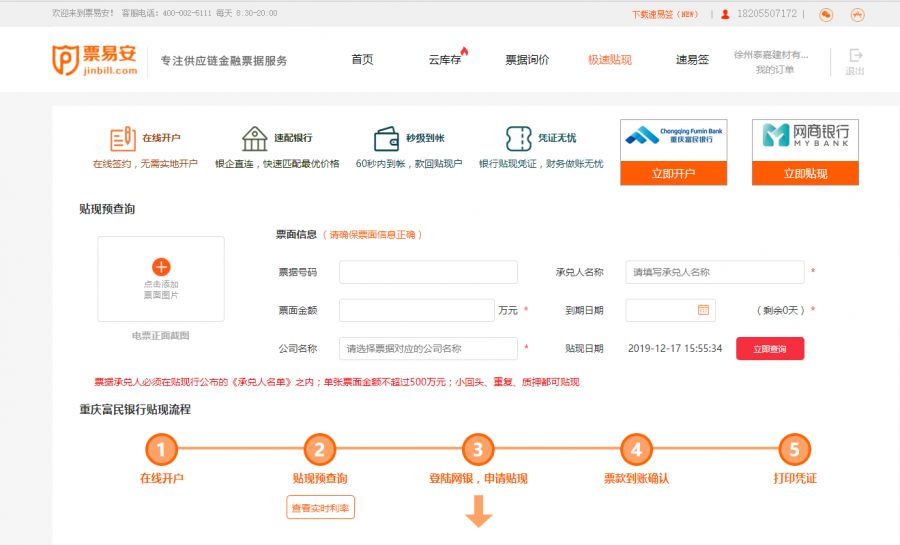Open the 速易签 menu item
The image size is (900, 545).
click(x=692, y=59)
